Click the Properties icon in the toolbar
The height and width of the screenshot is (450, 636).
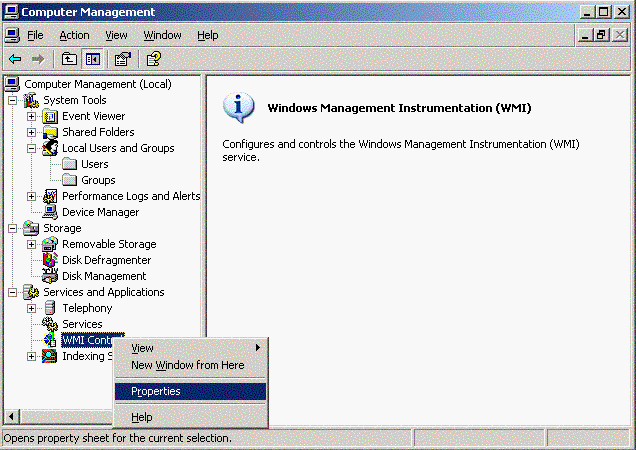(x=122, y=59)
